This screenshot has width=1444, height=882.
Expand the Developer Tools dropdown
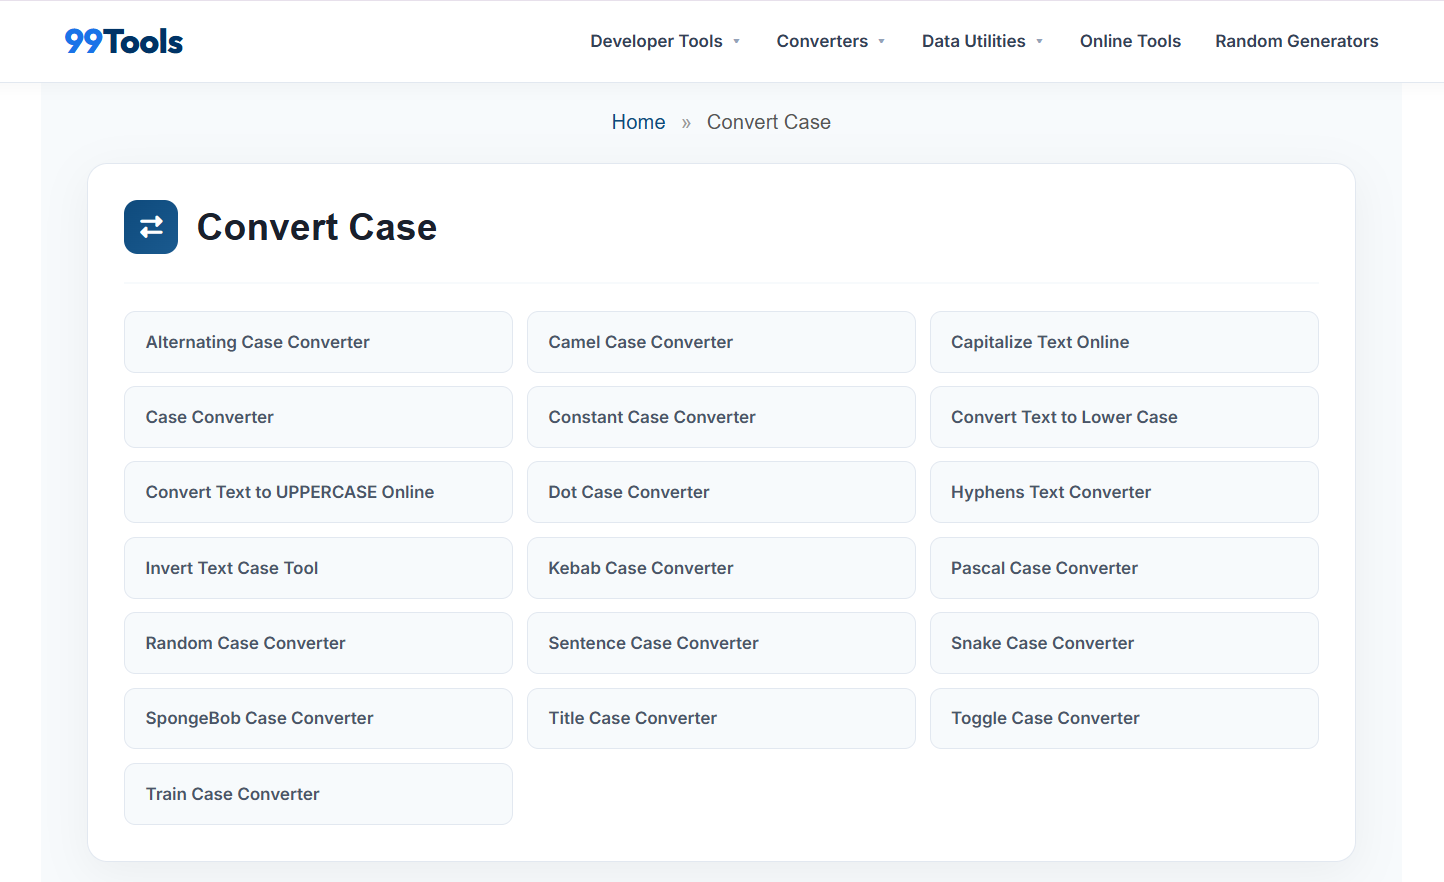click(x=665, y=41)
